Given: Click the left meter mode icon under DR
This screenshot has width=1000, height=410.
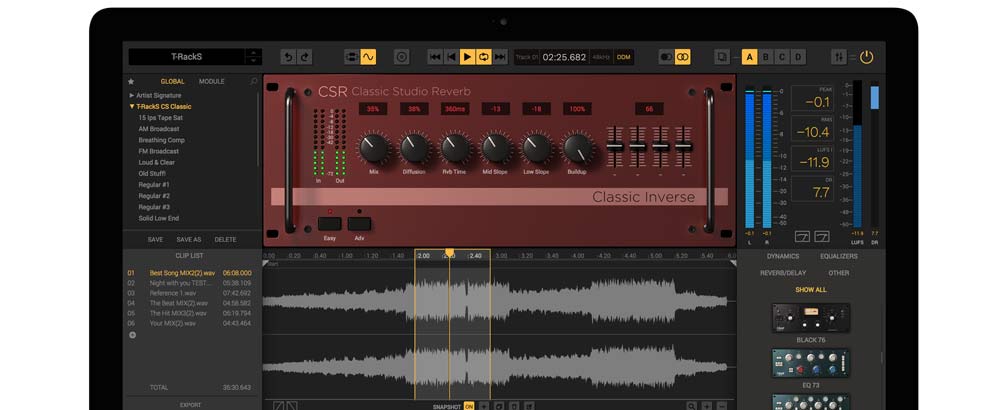Looking at the screenshot, I should 802,237.
